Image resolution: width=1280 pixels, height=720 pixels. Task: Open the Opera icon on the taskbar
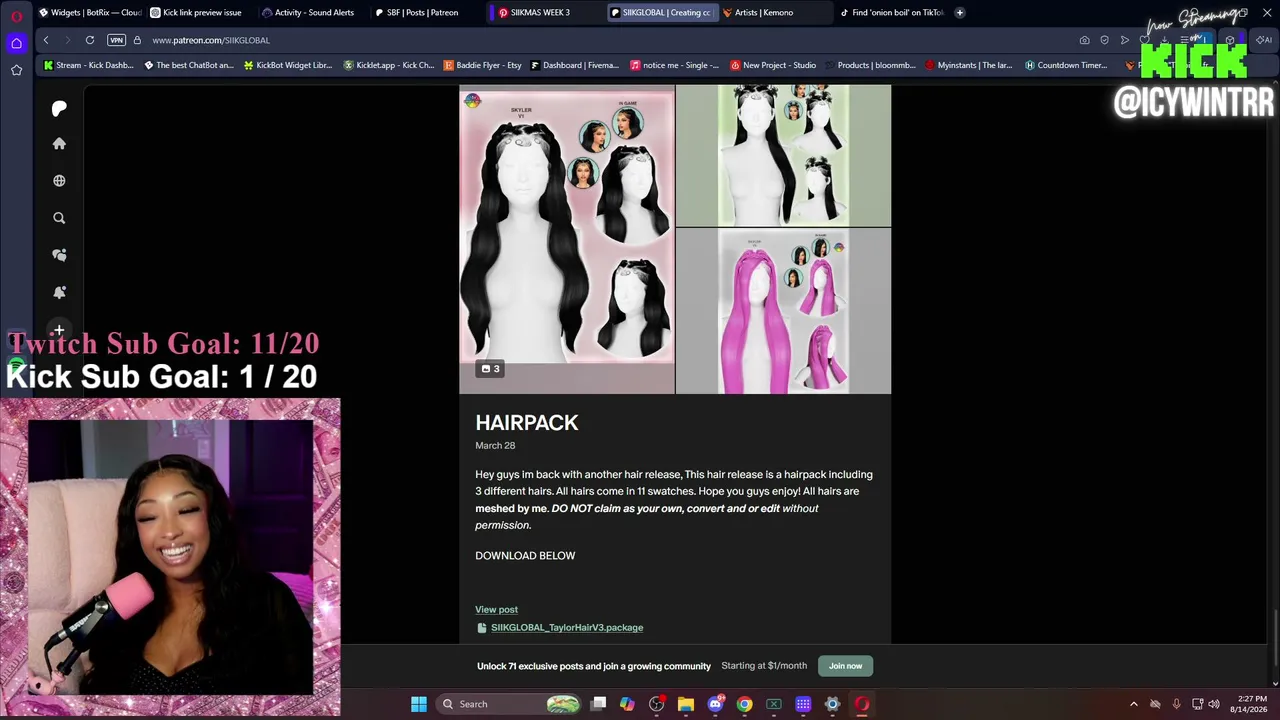click(x=862, y=704)
